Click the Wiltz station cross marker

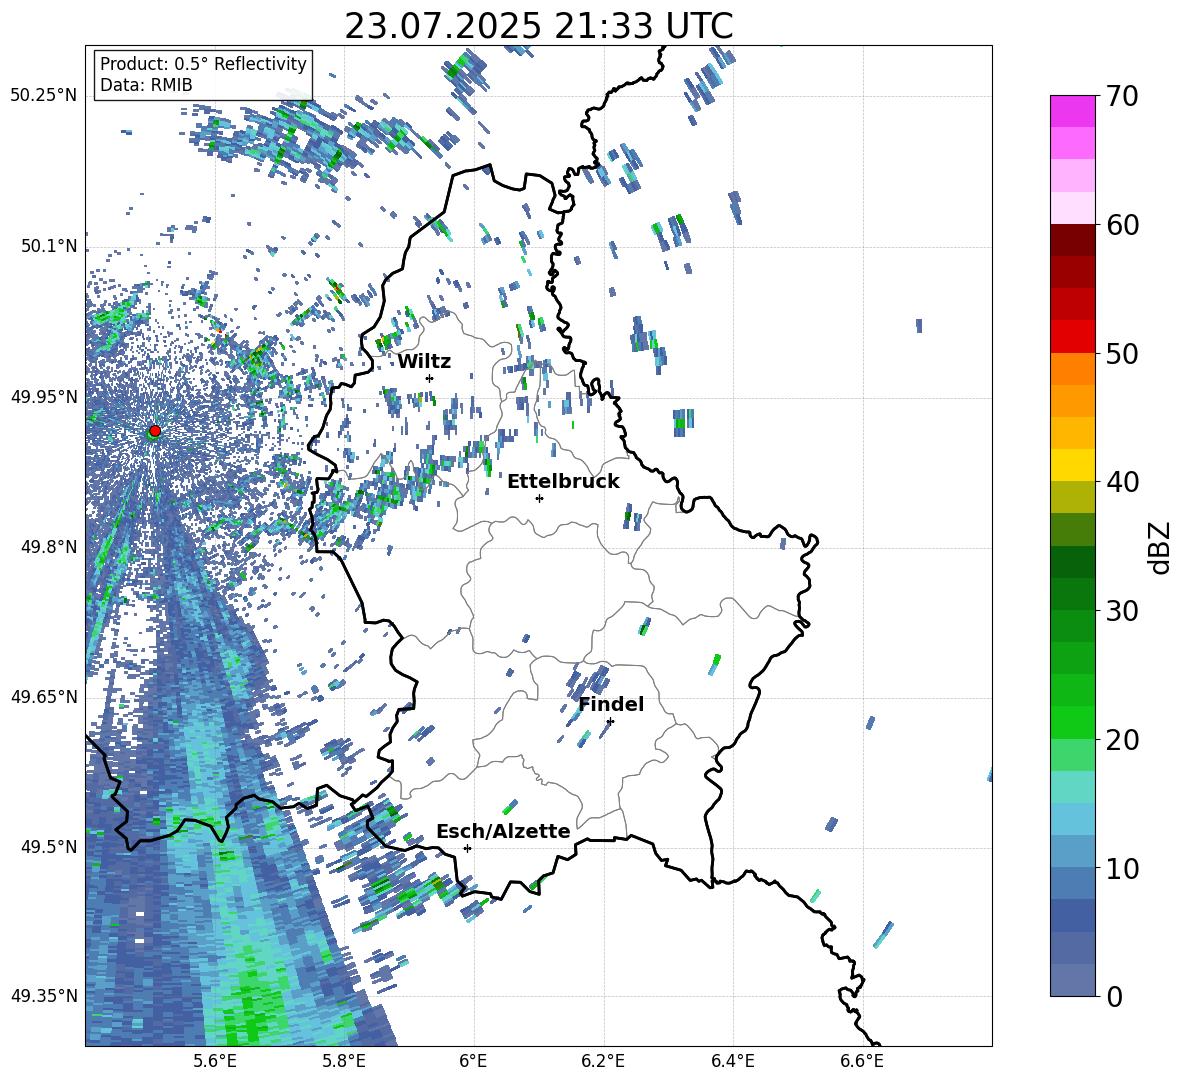(430, 378)
